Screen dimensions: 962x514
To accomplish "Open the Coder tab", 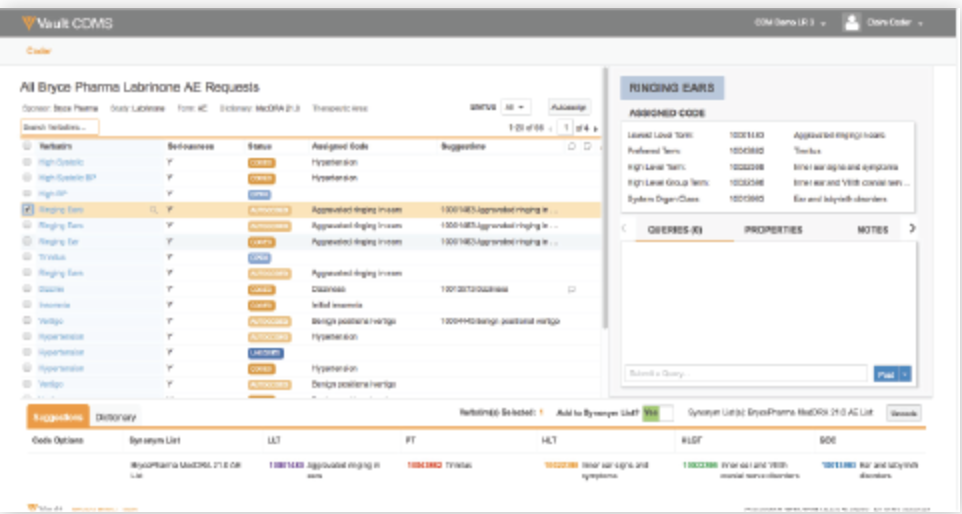I will pyautogui.click(x=39, y=51).
